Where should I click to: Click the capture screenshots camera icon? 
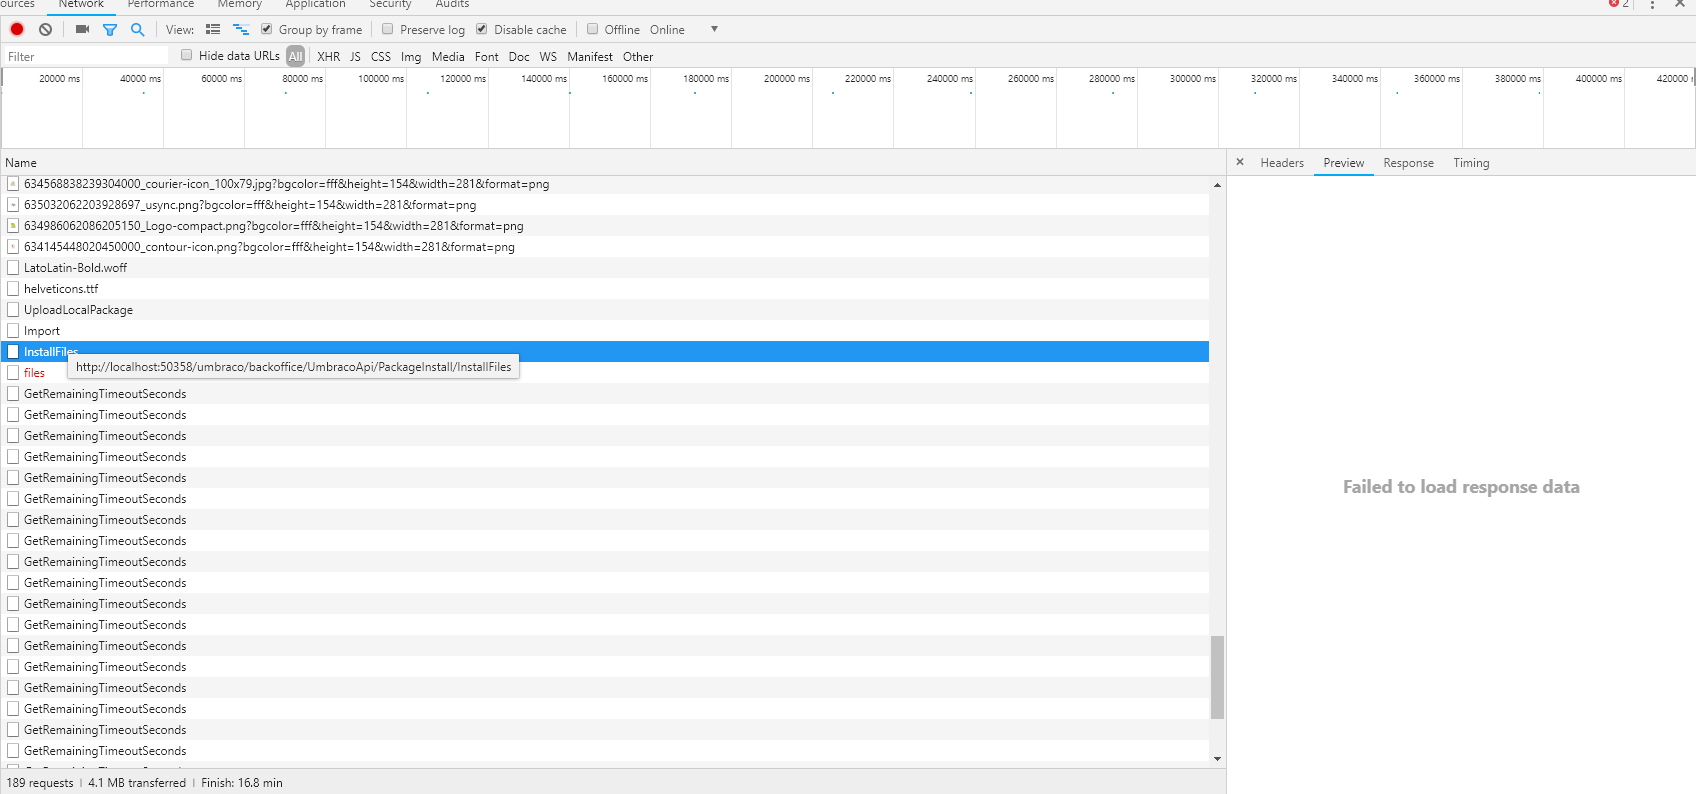[82, 29]
